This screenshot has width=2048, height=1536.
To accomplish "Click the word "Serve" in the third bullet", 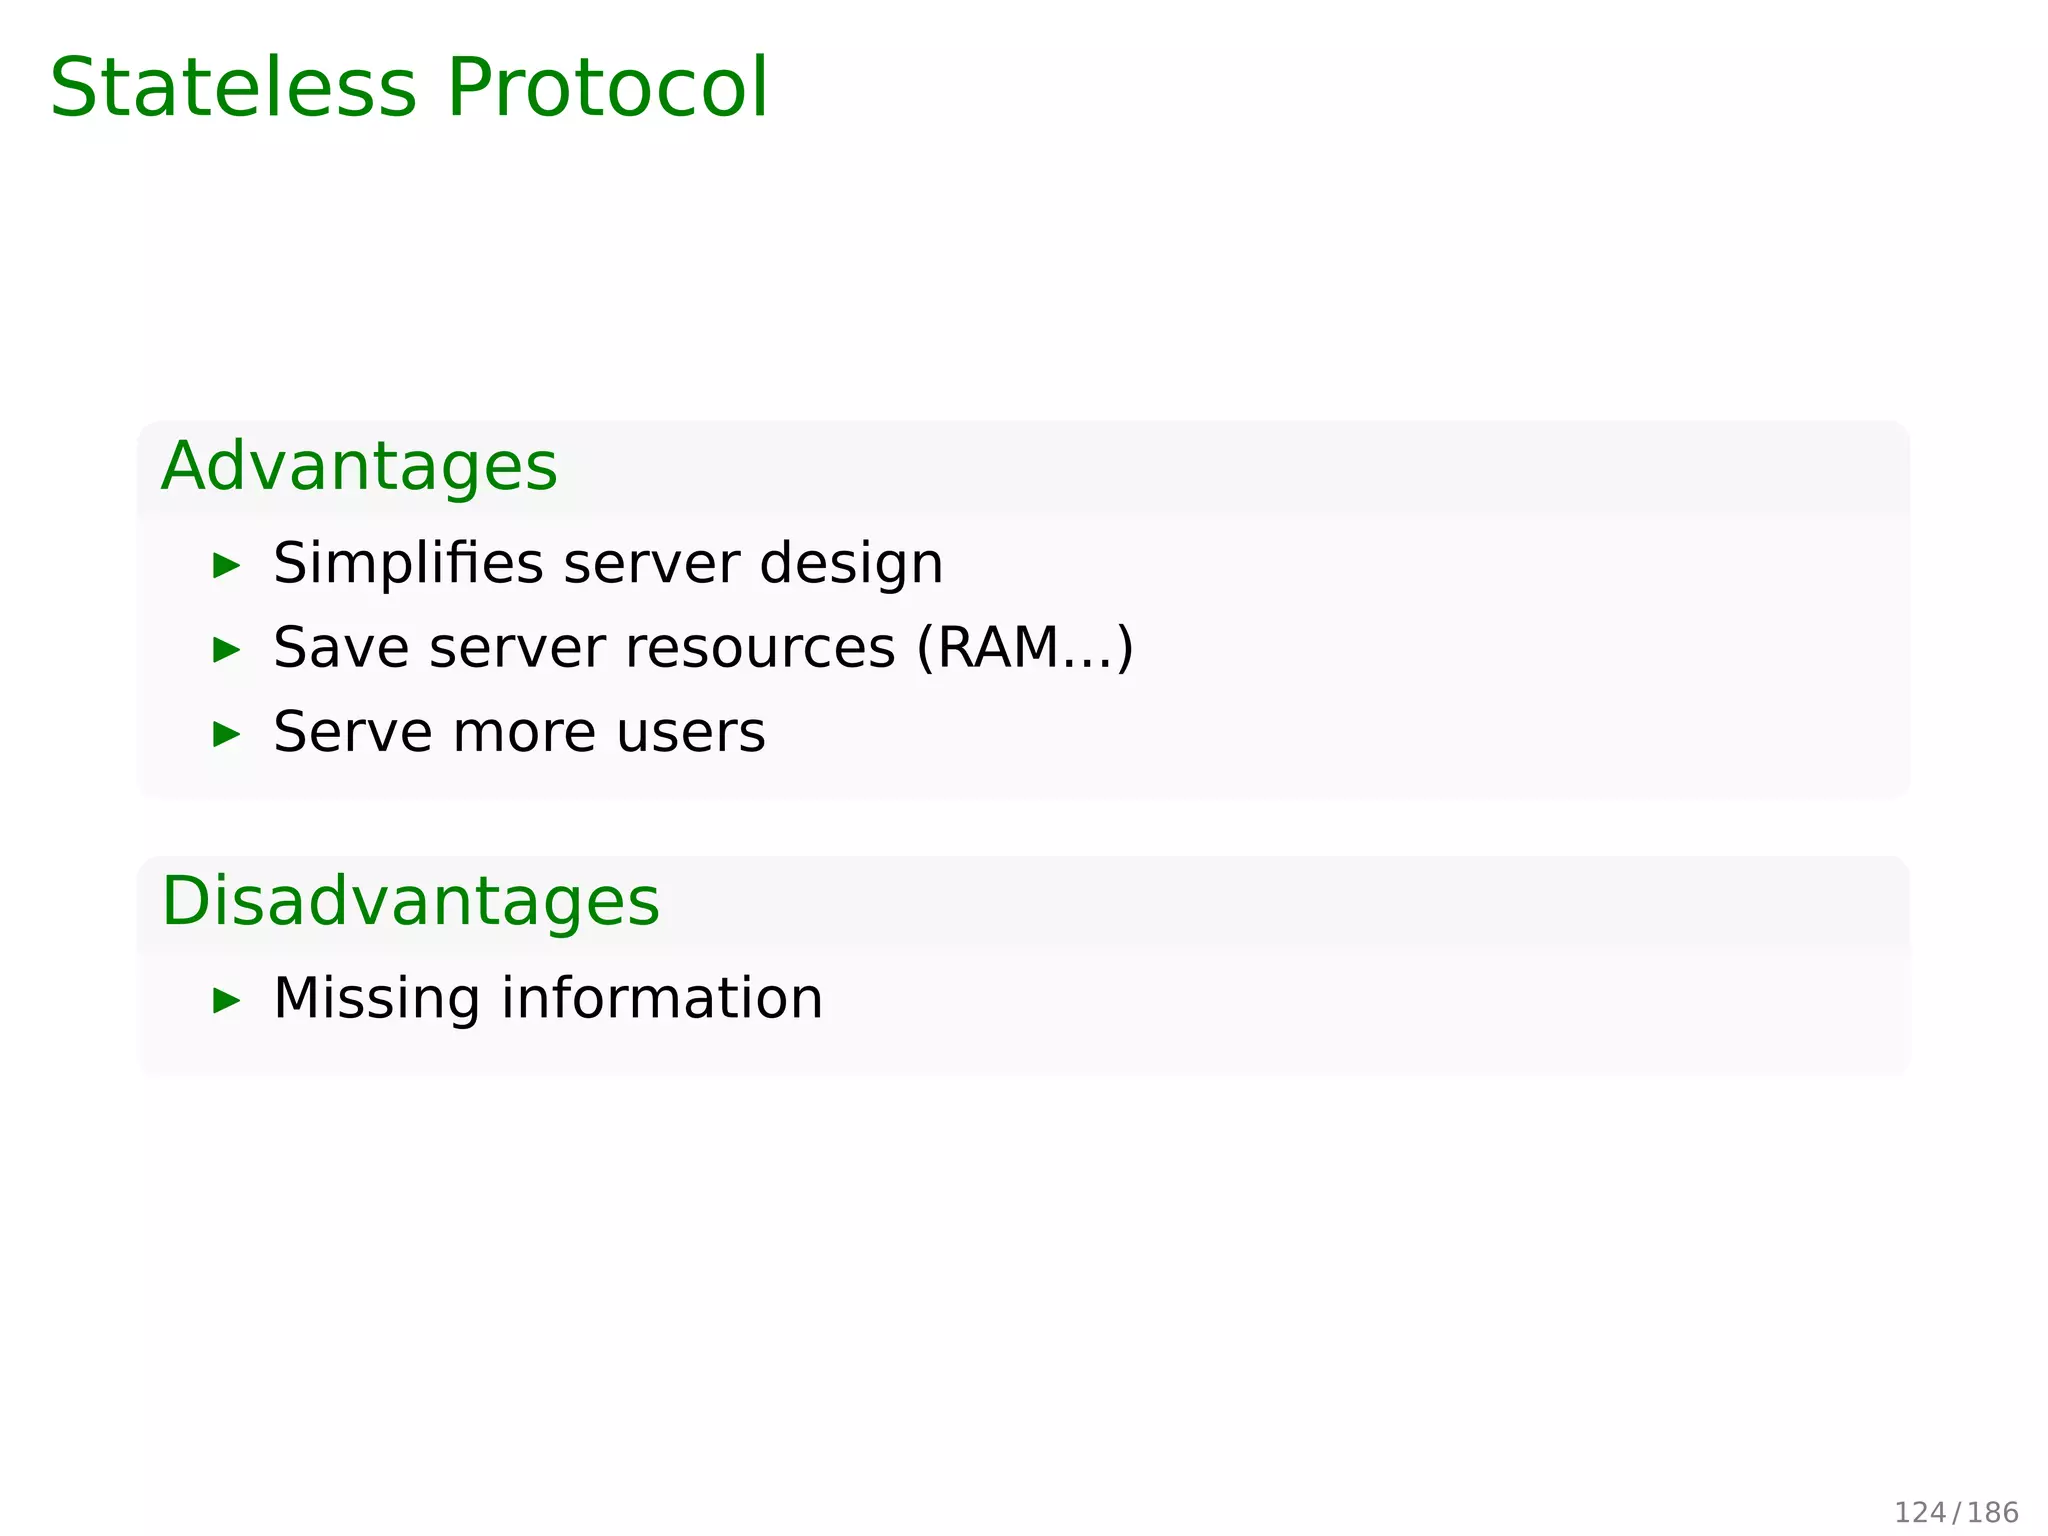I will tap(353, 732).
